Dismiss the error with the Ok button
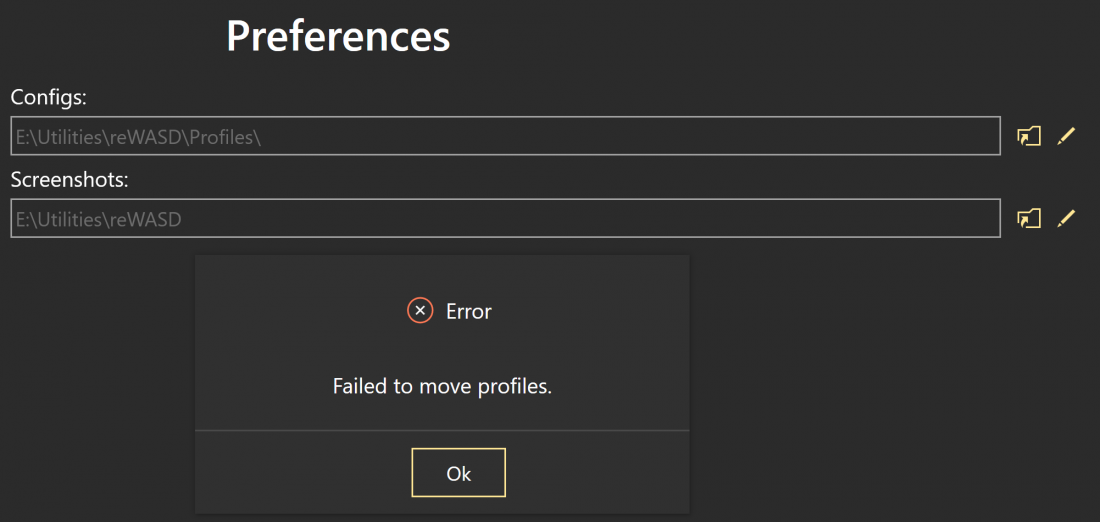Image resolution: width=1100 pixels, height=522 pixels. coord(459,473)
